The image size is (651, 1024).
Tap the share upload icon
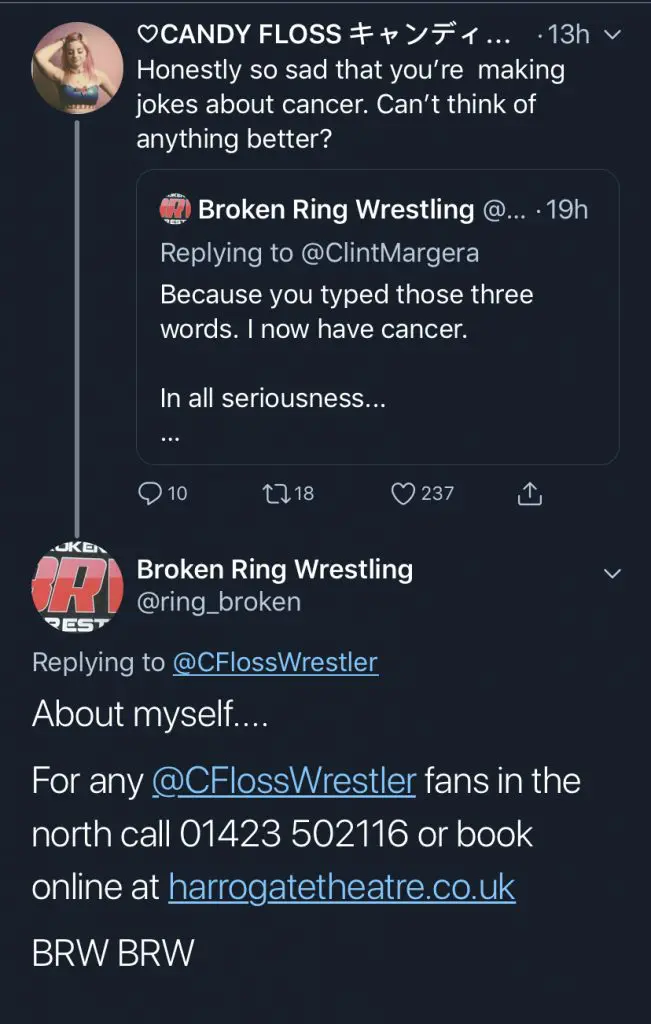point(530,493)
